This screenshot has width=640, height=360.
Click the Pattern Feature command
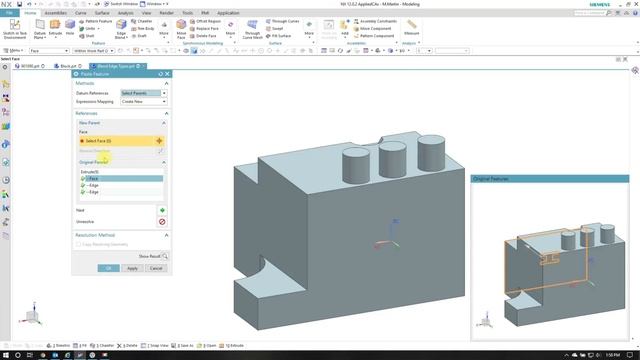[x=96, y=21]
